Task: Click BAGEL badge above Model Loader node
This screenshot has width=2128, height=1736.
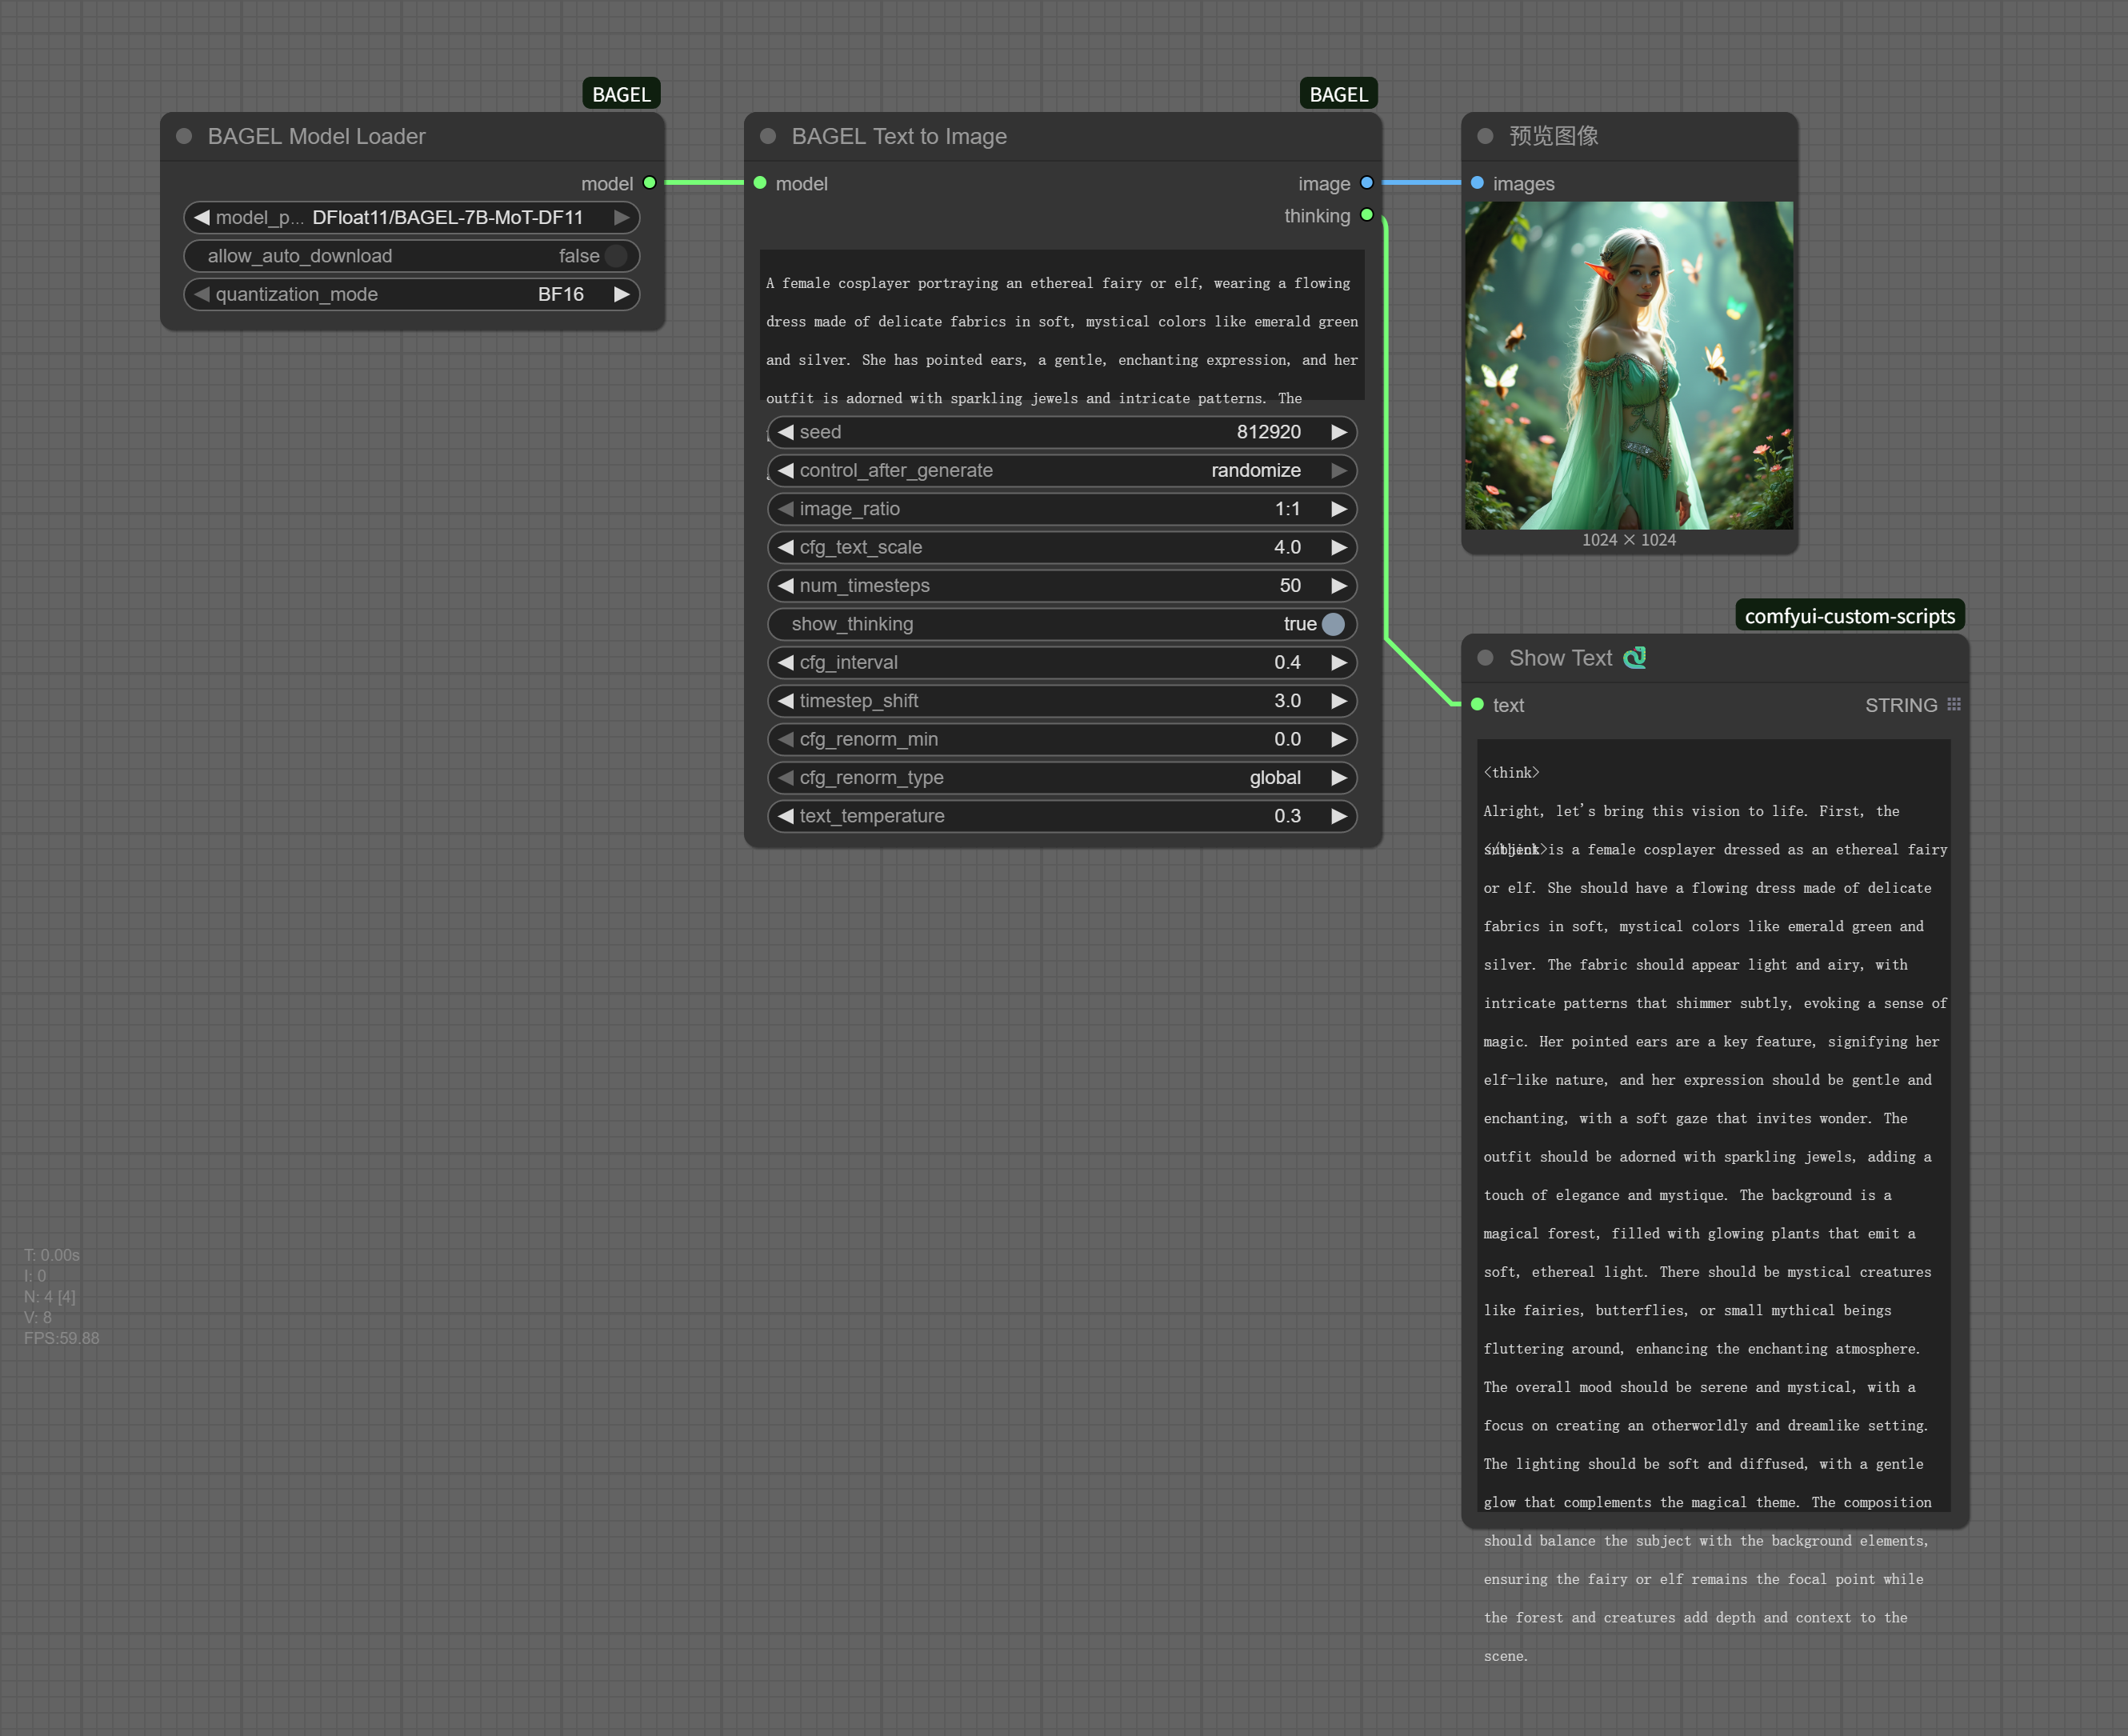Action: tap(621, 94)
